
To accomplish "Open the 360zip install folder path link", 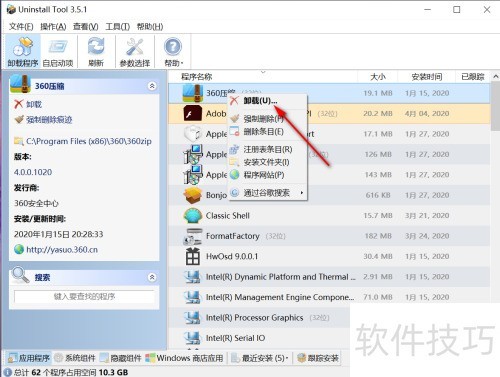I will [89, 141].
